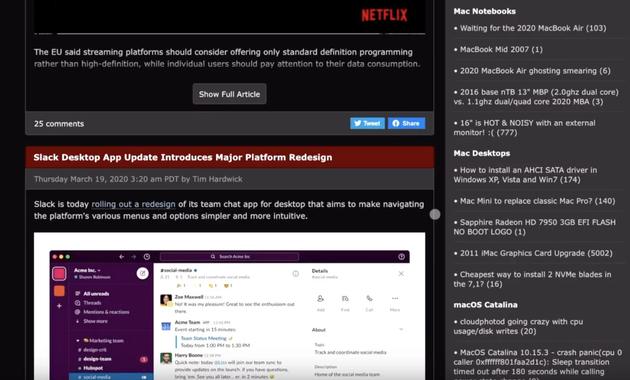Open 'Sapphire Radeon HD 7950 3GB EFI FLASH' thread
The width and height of the screenshot is (630, 380).
tap(535, 227)
